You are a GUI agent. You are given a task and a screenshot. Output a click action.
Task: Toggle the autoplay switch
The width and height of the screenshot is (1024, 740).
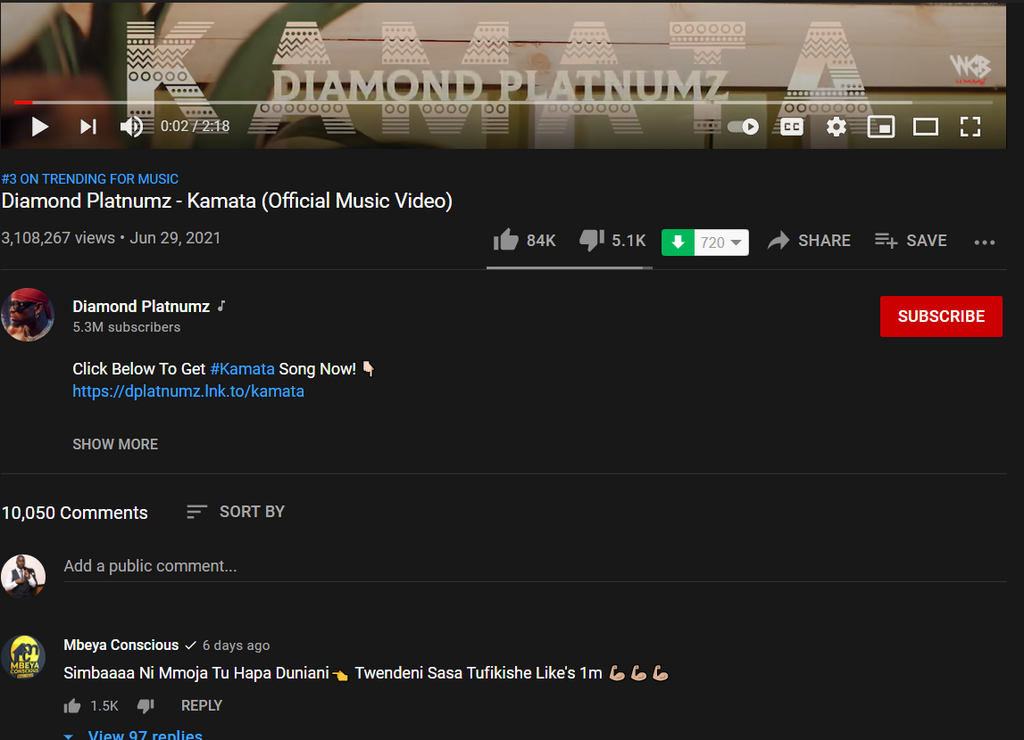point(743,127)
